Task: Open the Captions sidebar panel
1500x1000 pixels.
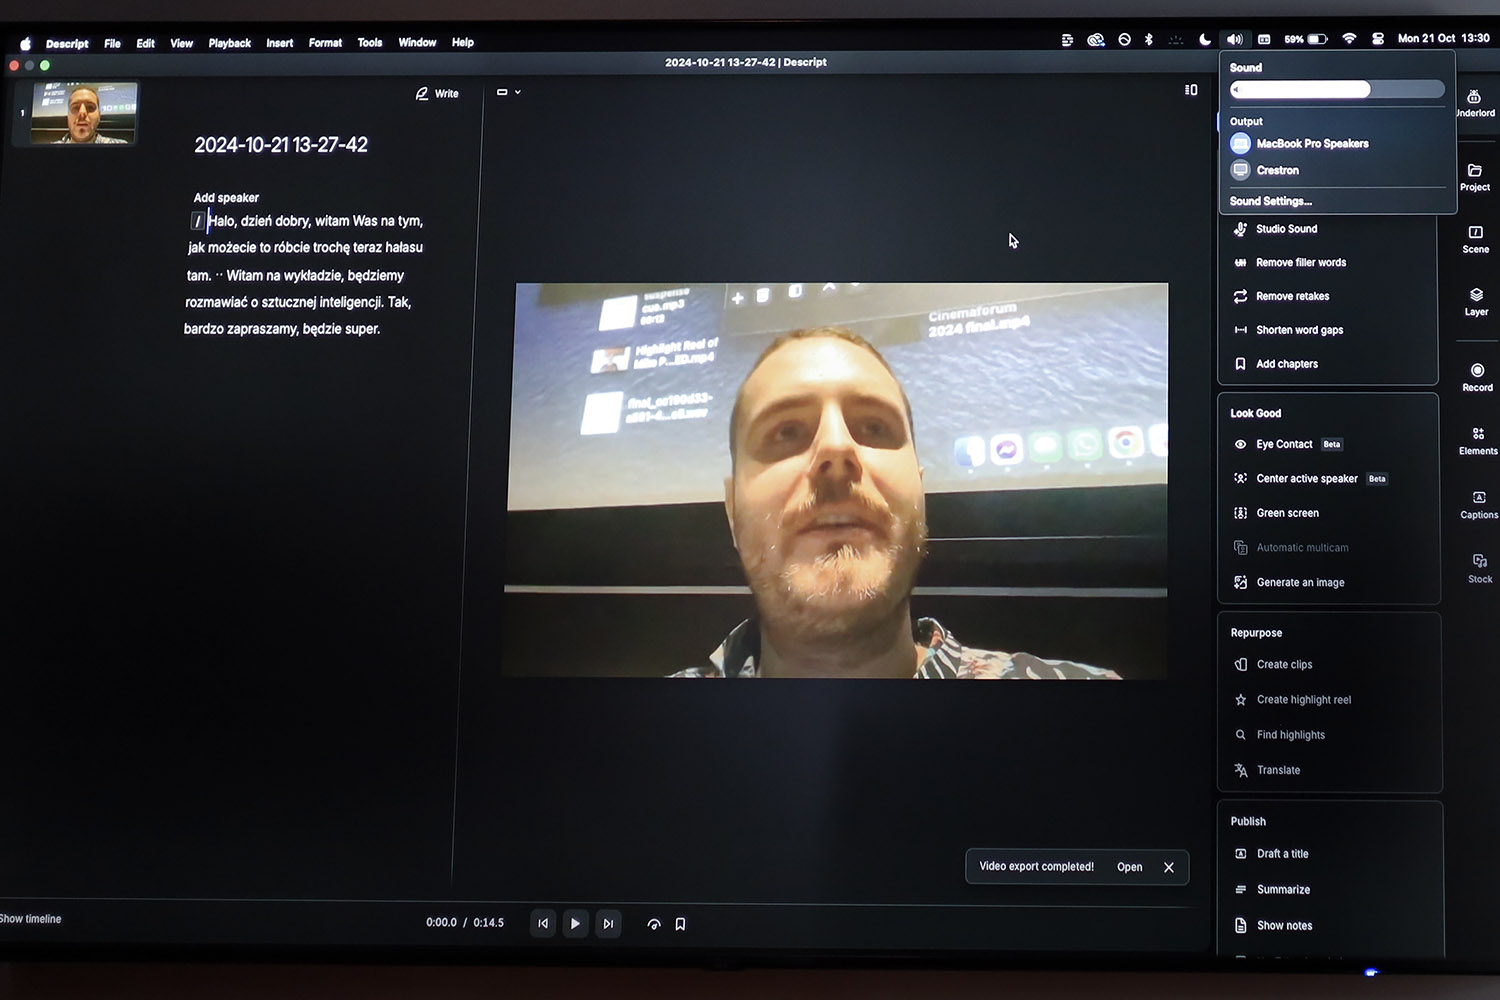Action: (1479, 502)
